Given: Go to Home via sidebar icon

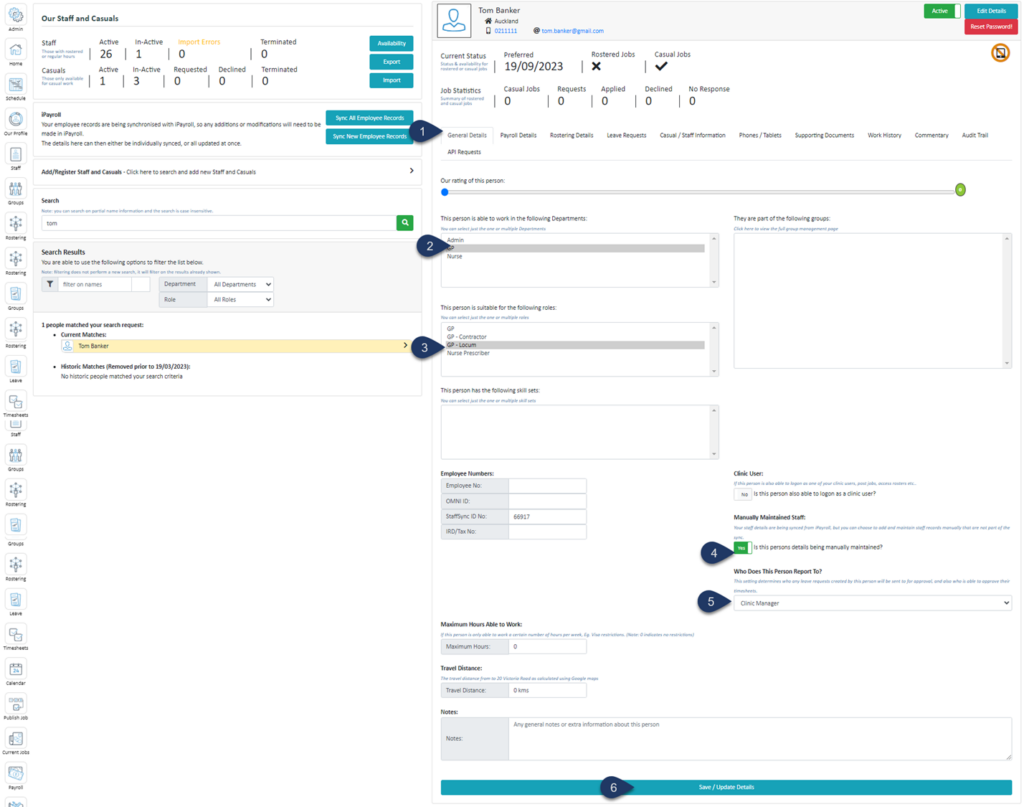Looking at the screenshot, I should pos(16,50).
